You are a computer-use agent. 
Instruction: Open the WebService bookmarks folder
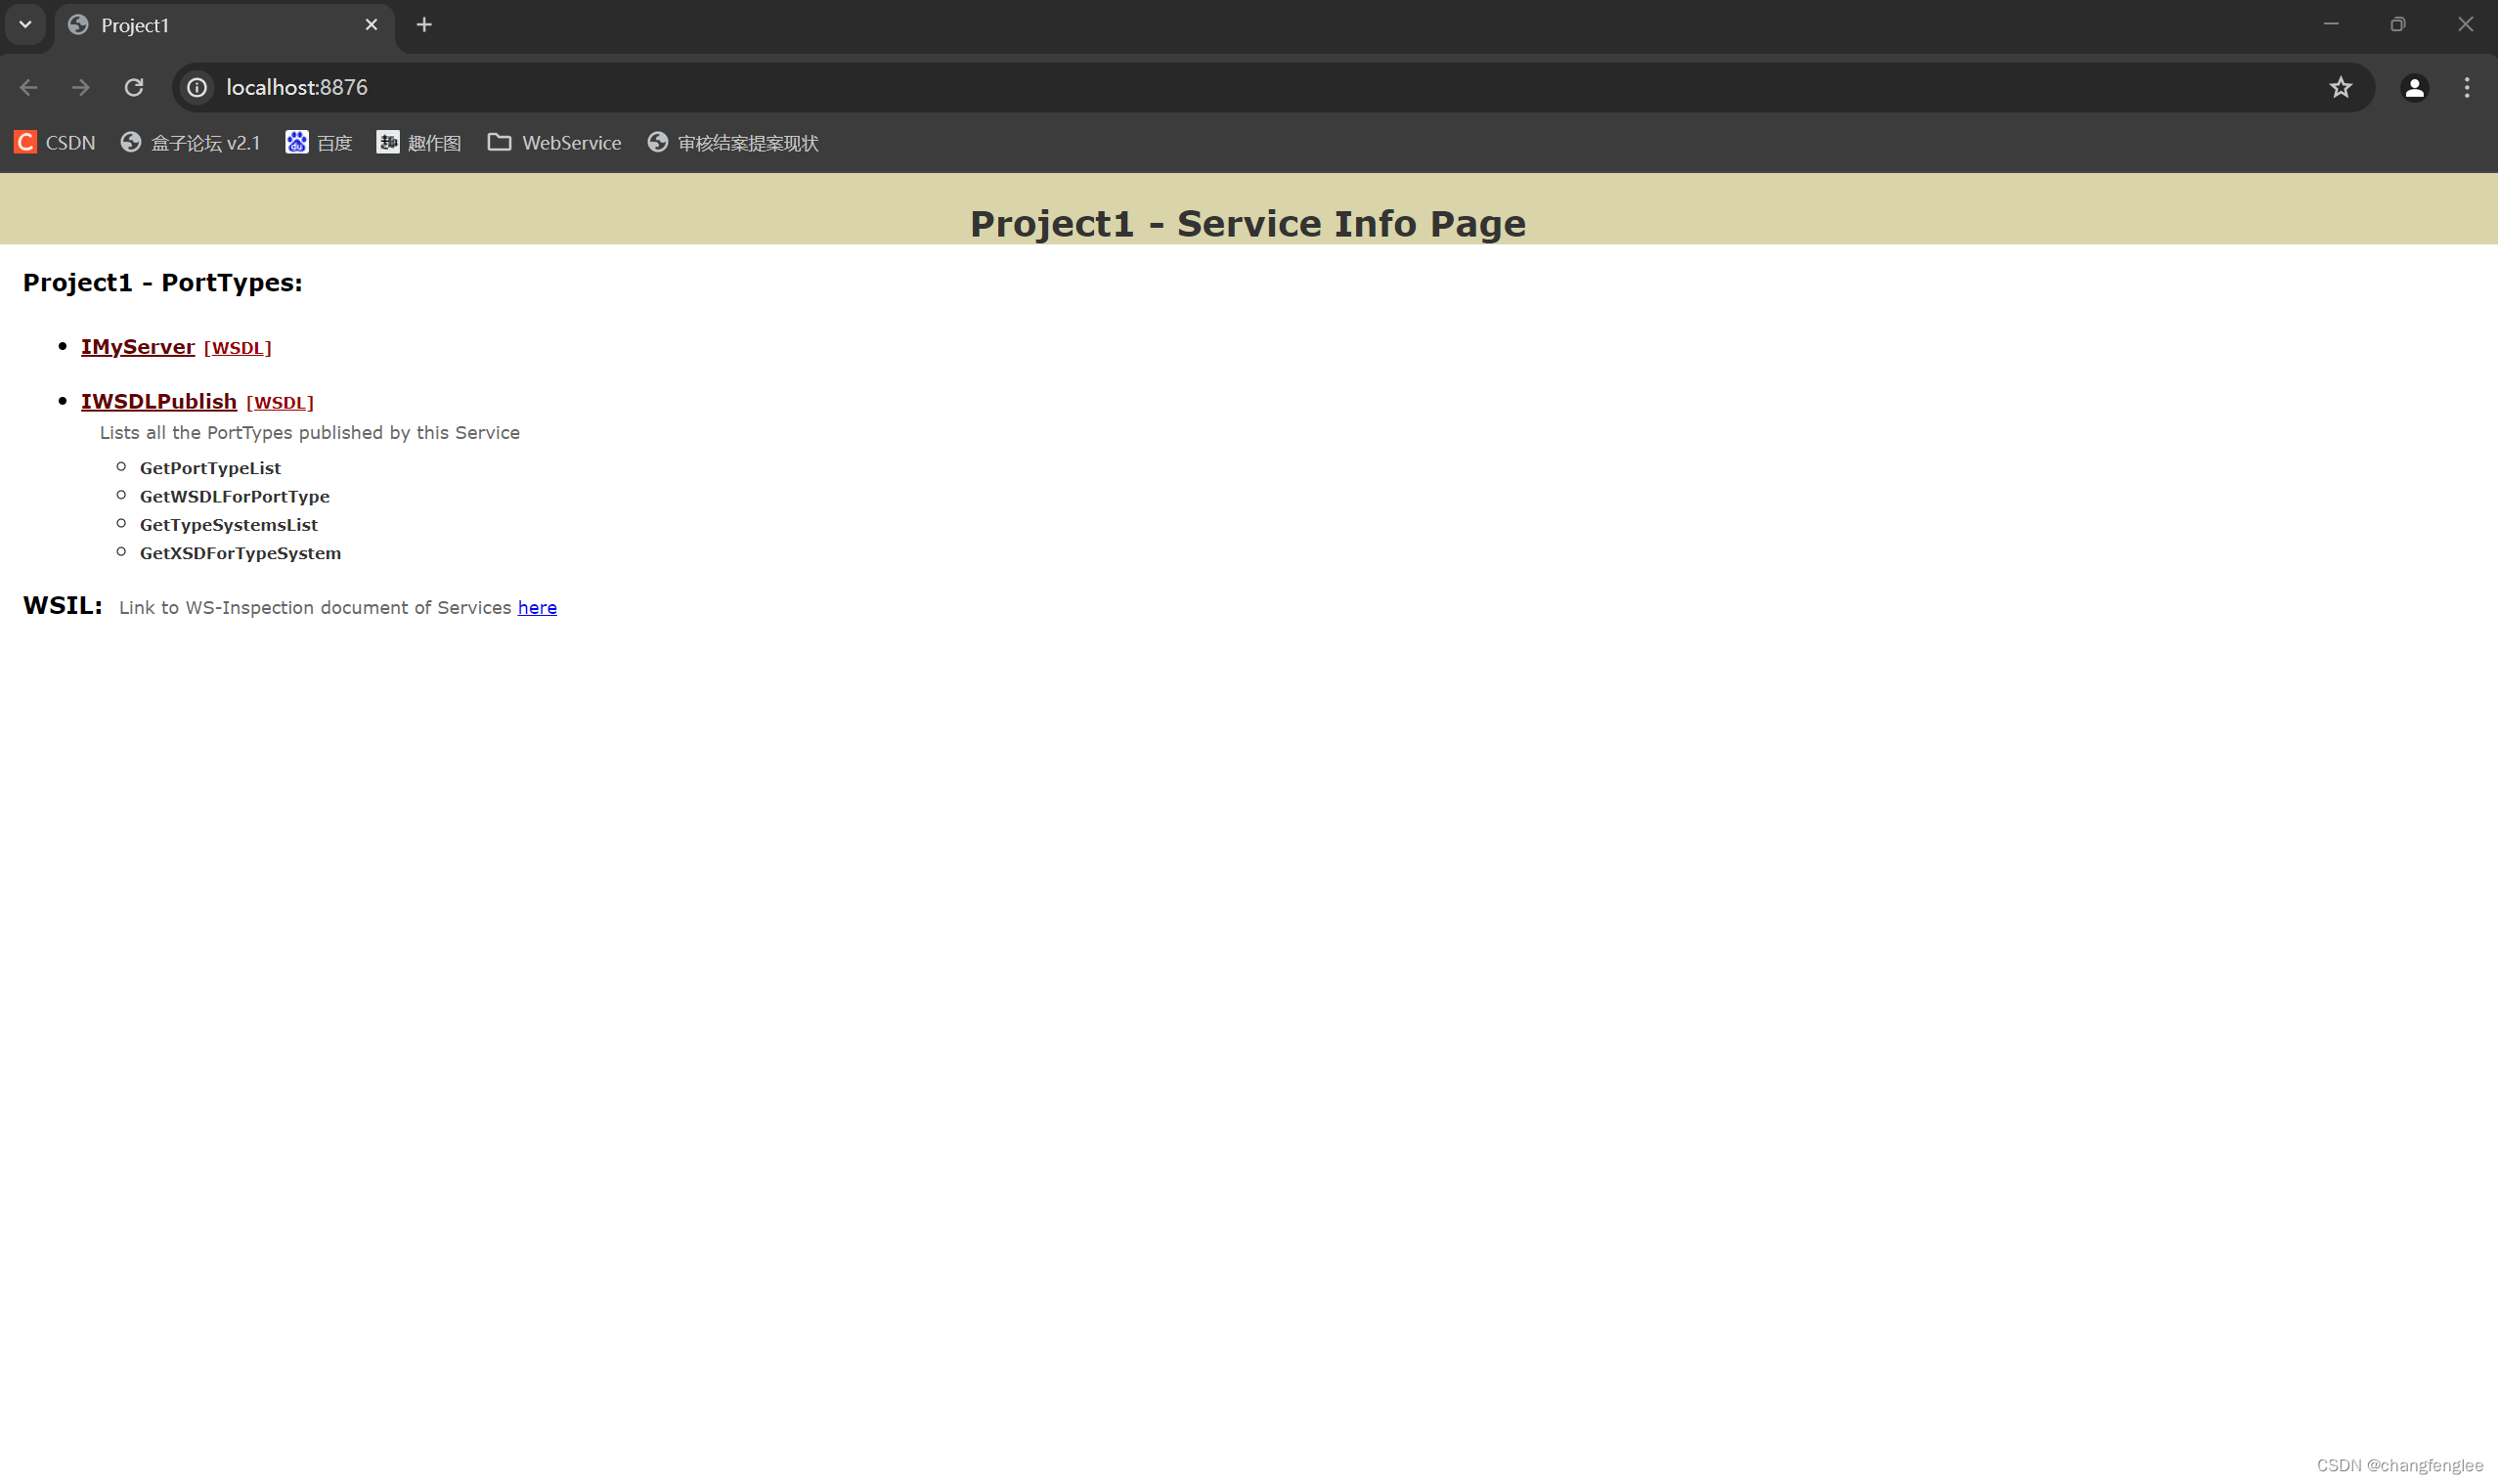pyautogui.click(x=555, y=143)
